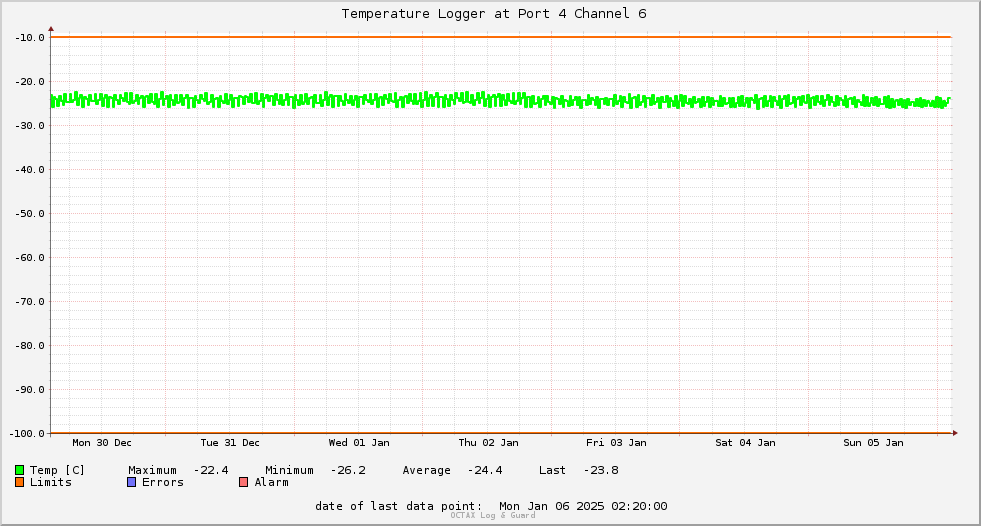981x526 pixels.
Task: Click the last data point timestamp 'Mon Jan 06 2025 02:20:00'
Action: coord(583,506)
